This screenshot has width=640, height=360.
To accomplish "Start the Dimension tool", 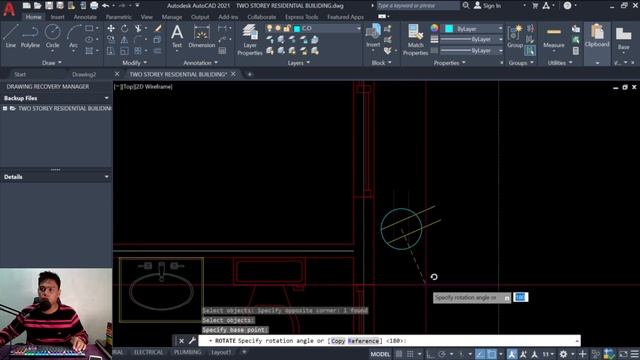I will point(202,36).
